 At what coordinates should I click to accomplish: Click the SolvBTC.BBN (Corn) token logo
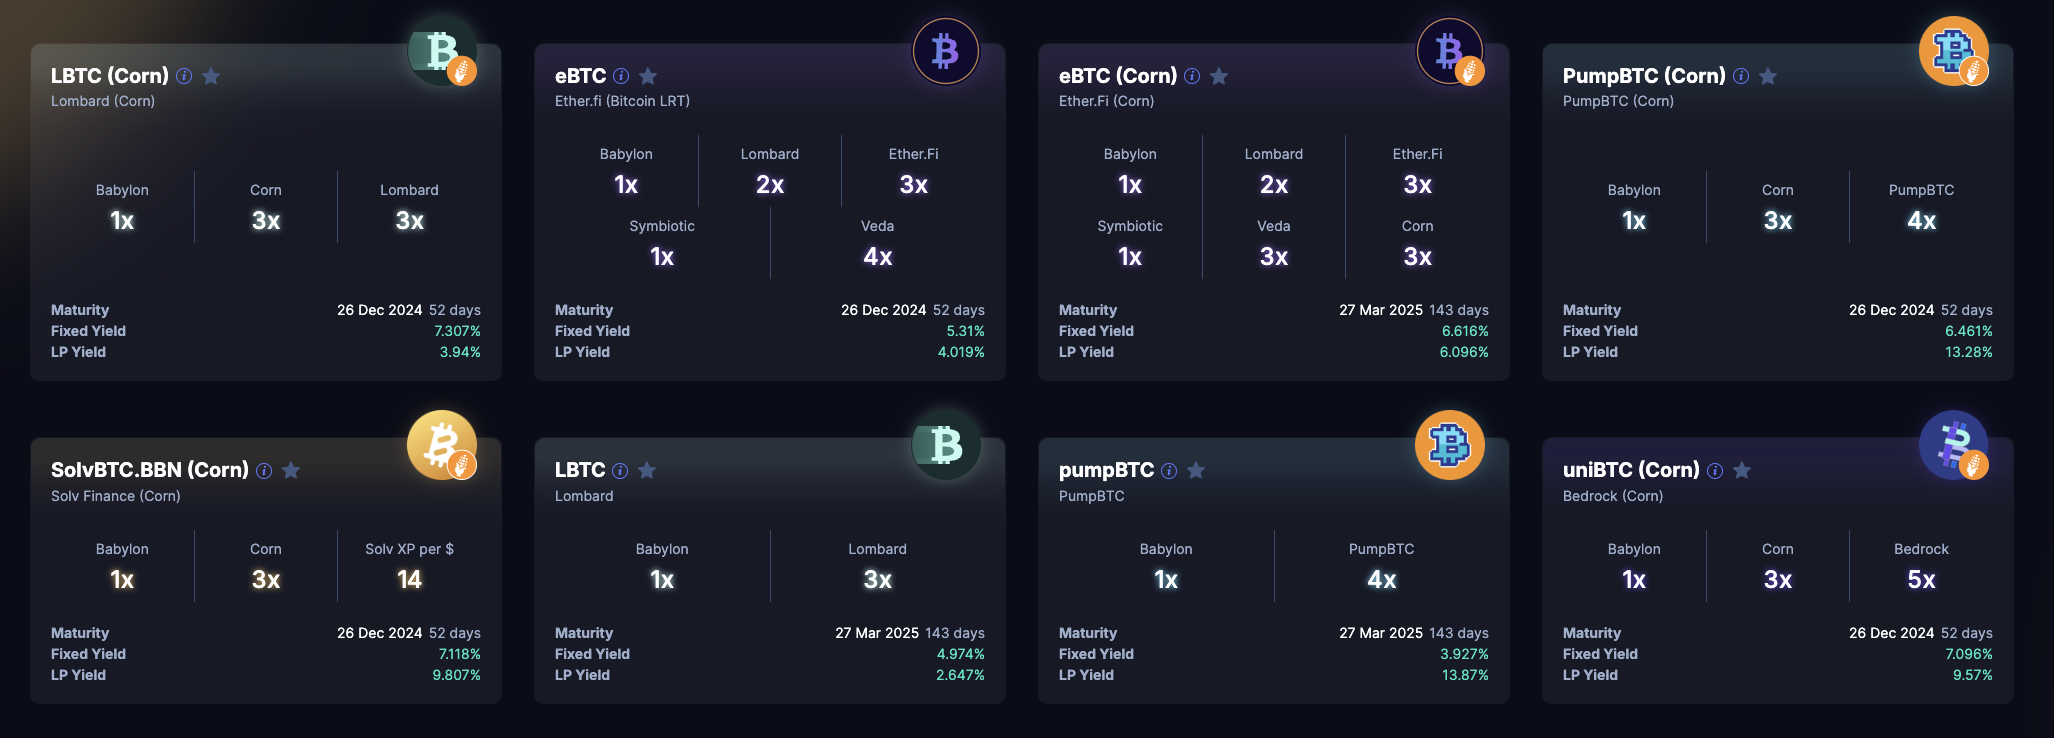coord(441,445)
